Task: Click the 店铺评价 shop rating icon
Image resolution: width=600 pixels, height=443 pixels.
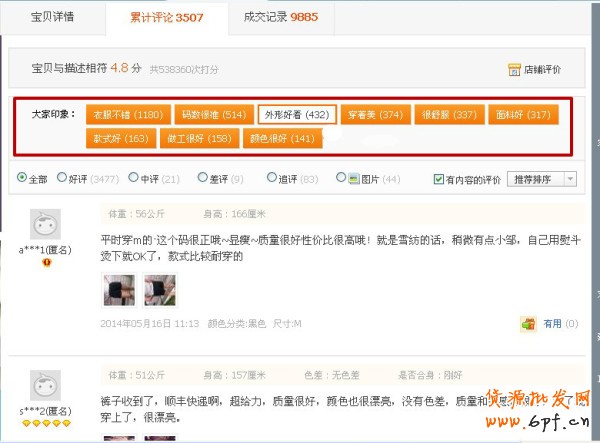Action: click(514, 69)
